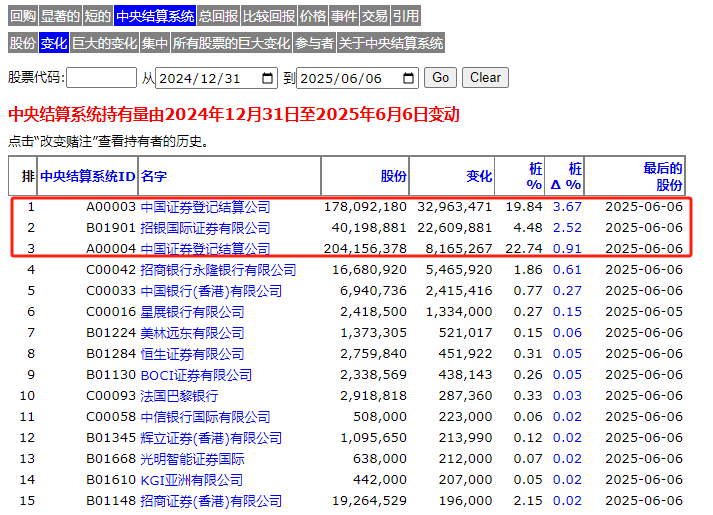Click stake change 0.91 for A00004
This screenshot has width=713, height=515.
(567, 249)
